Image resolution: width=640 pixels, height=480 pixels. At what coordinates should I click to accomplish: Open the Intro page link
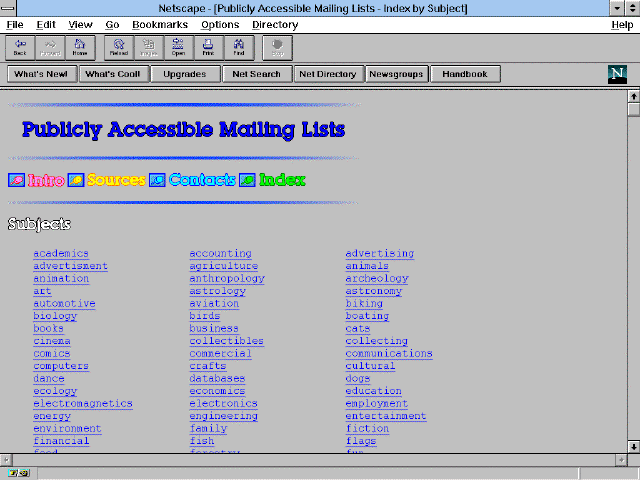pos(46,180)
